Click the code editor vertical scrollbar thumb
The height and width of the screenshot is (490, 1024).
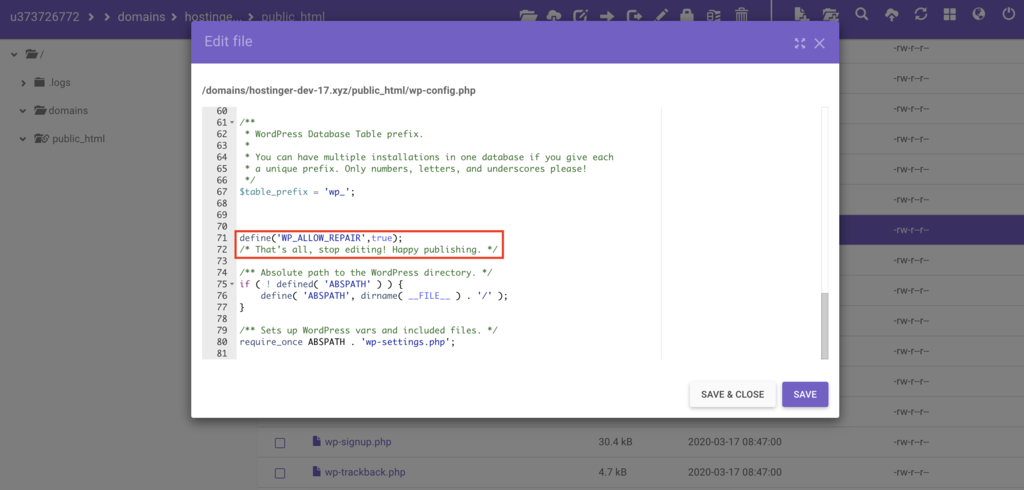(x=824, y=325)
